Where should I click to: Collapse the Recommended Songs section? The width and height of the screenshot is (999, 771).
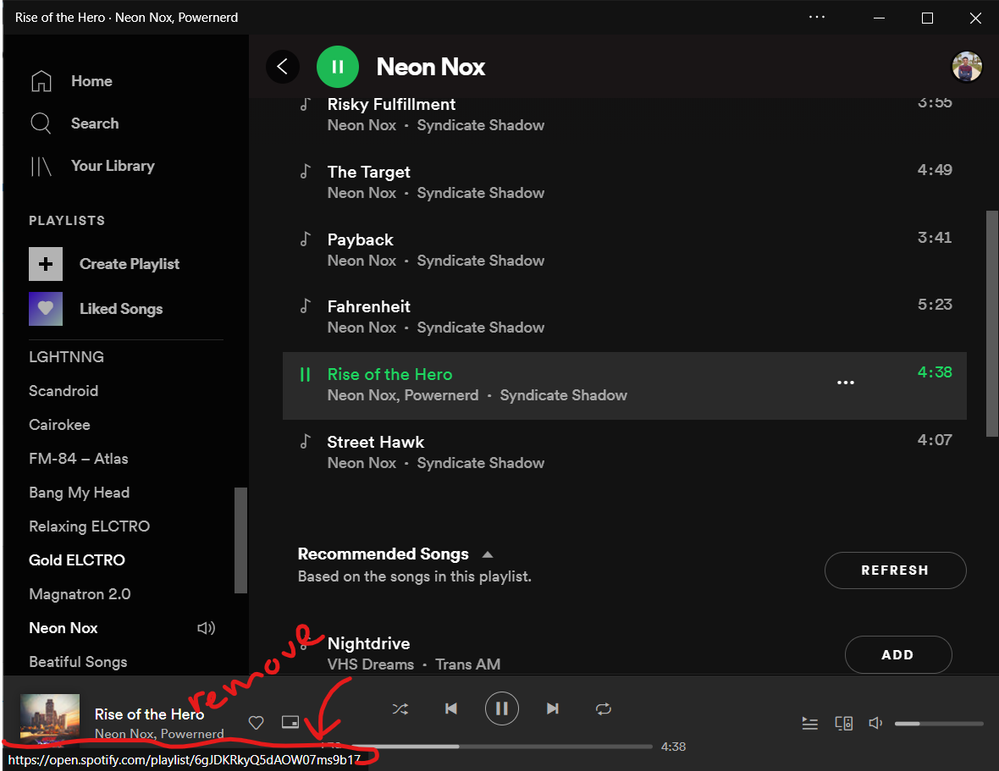pyautogui.click(x=487, y=554)
